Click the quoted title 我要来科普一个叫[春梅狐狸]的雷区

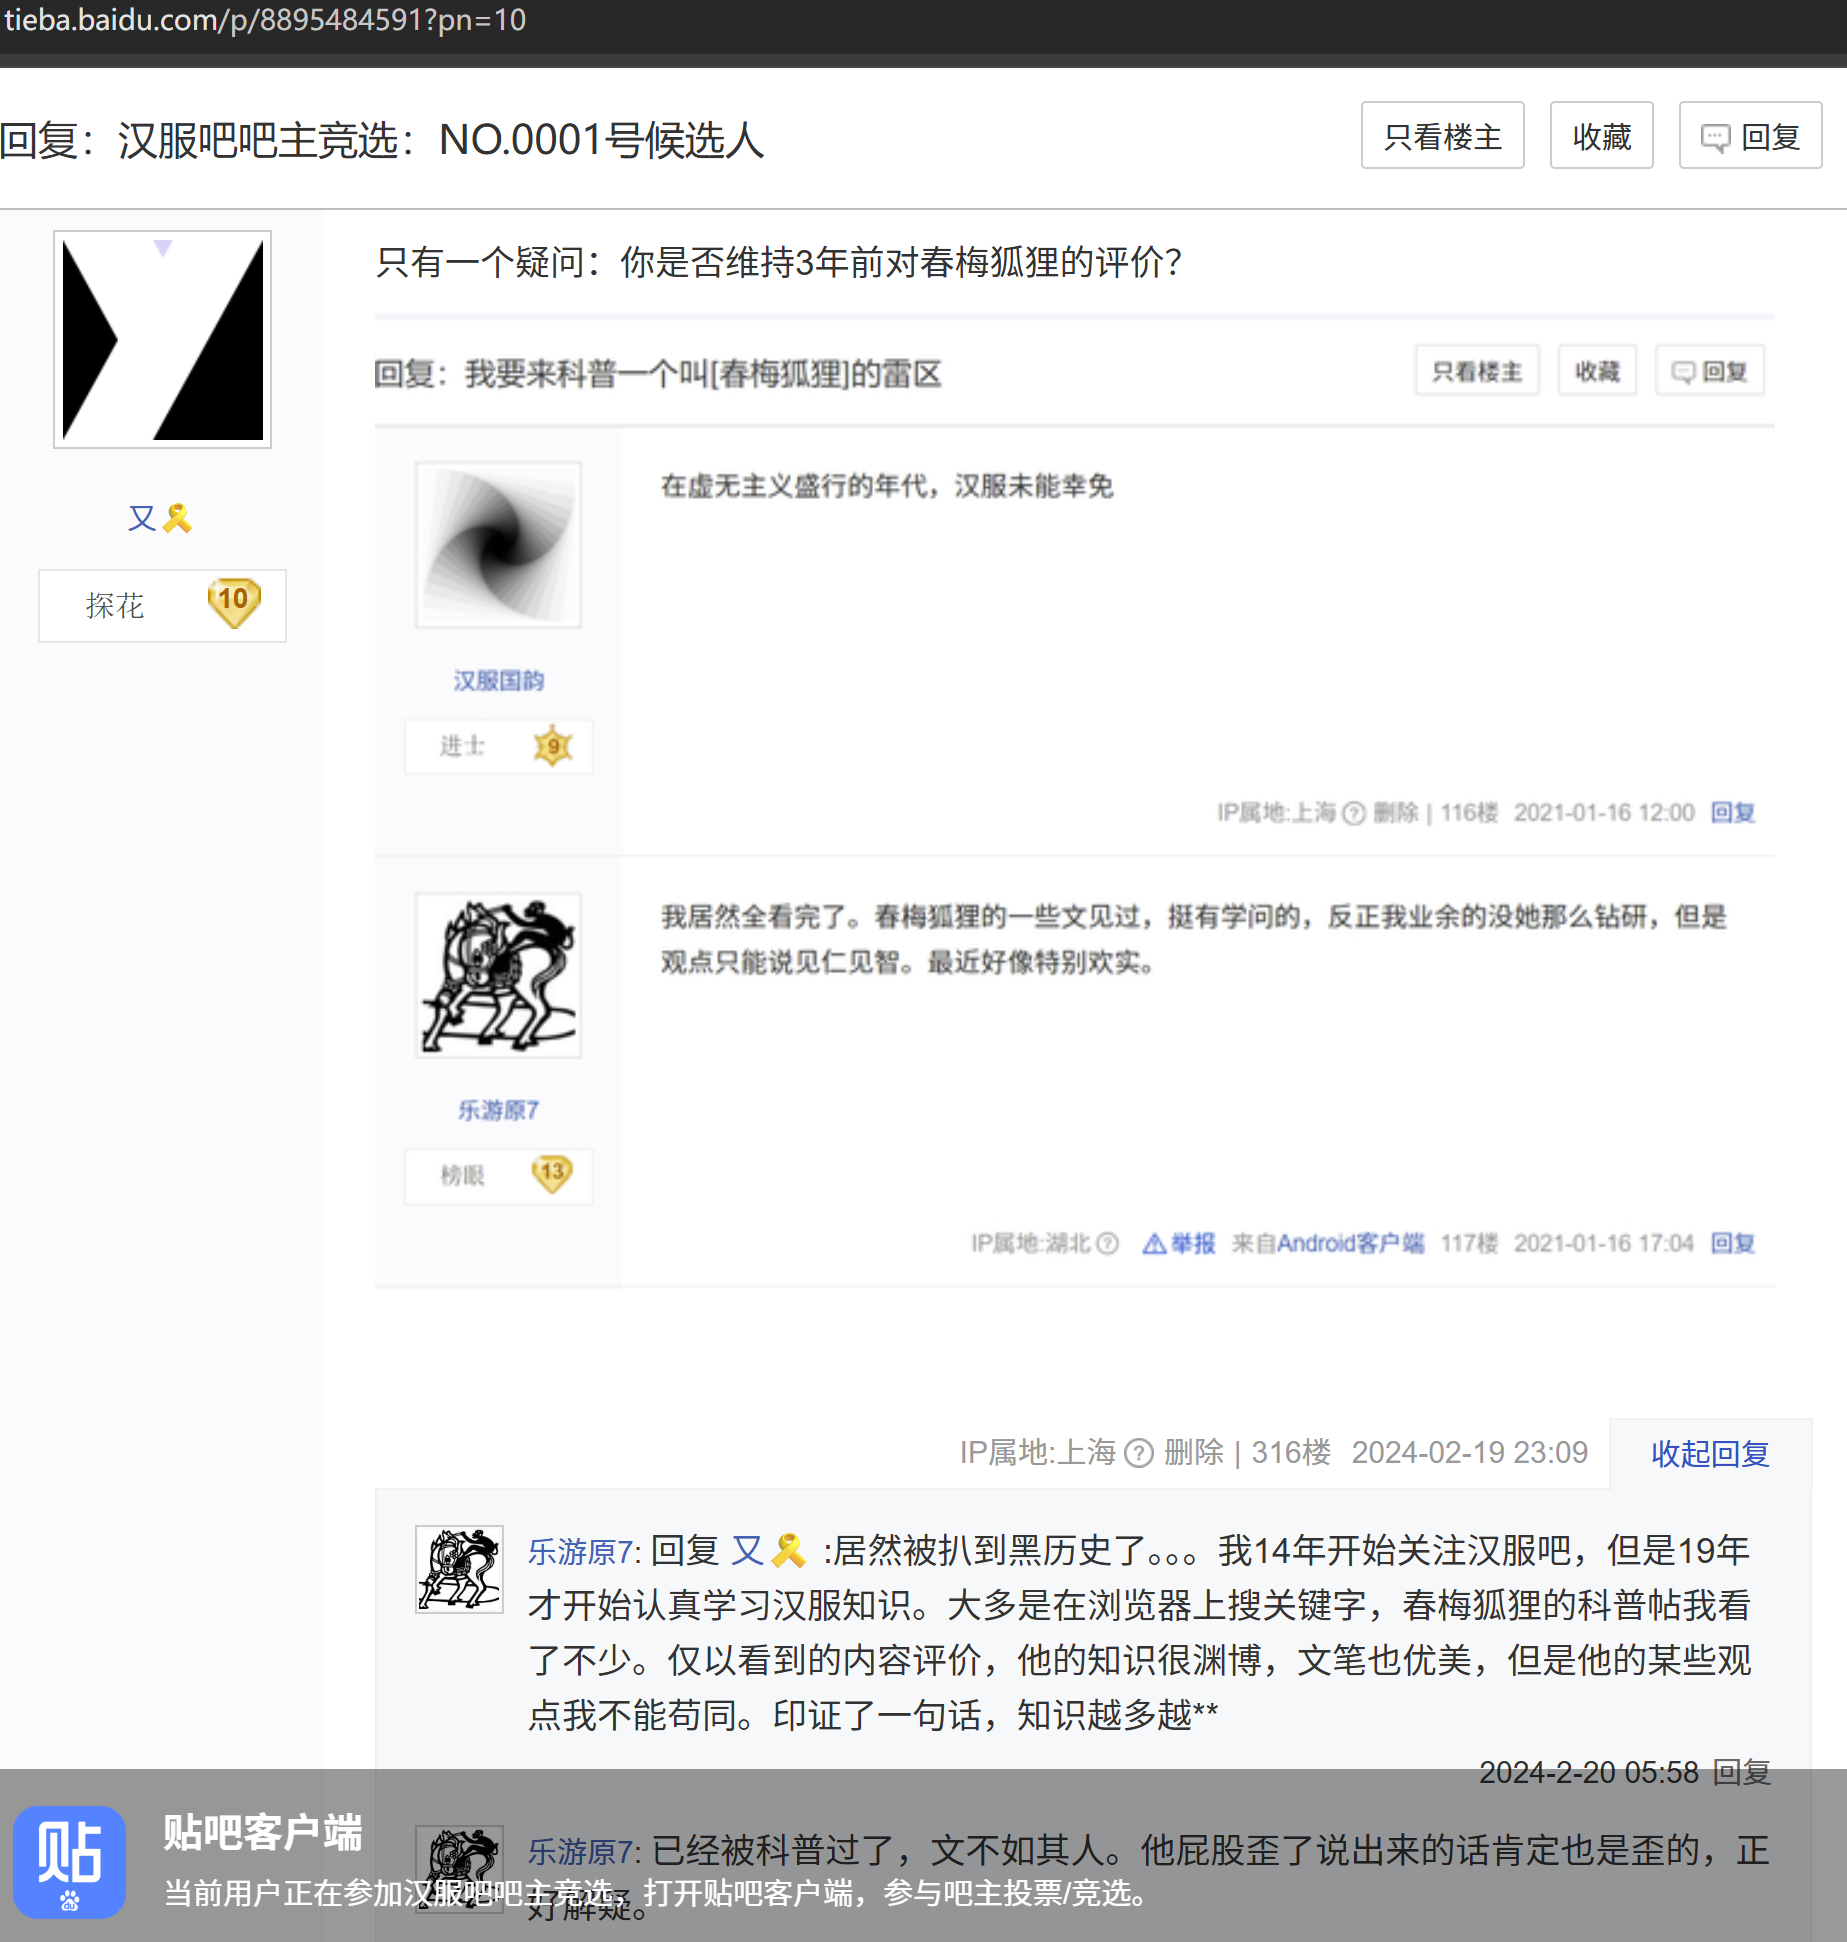(658, 374)
